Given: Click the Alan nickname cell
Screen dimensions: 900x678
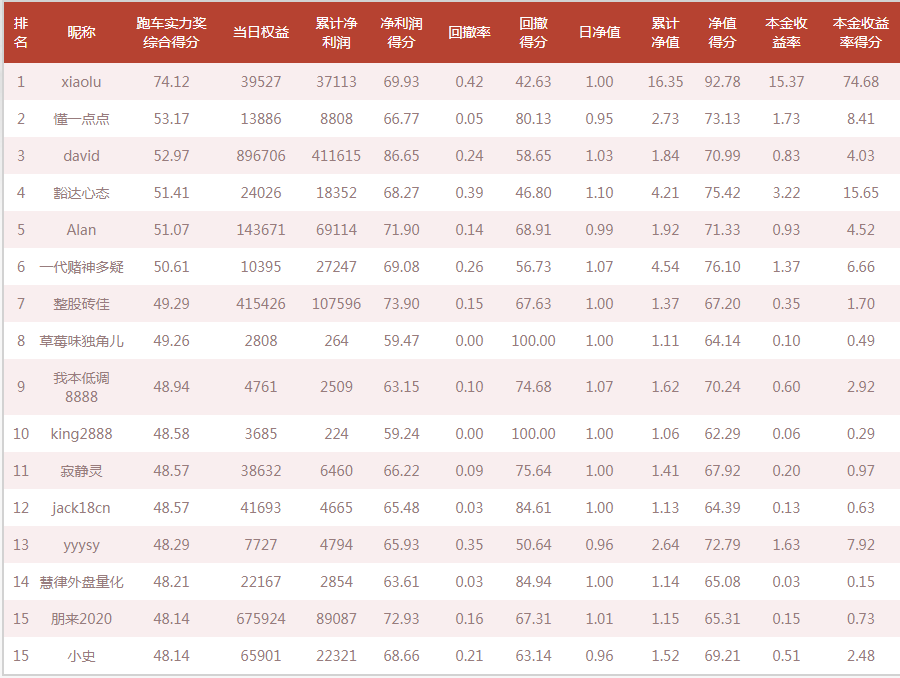Looking at the screenshot, I should click(x=81, y=230).
